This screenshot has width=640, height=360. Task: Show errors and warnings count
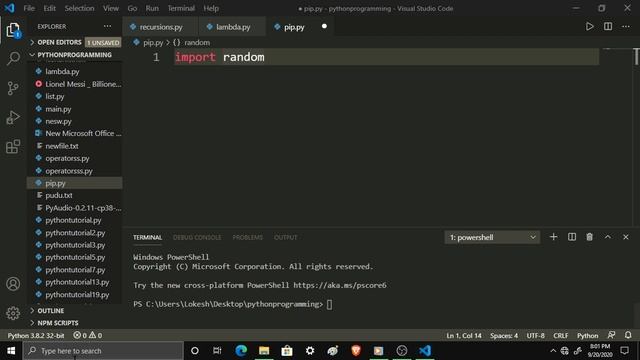coord(87,336)
